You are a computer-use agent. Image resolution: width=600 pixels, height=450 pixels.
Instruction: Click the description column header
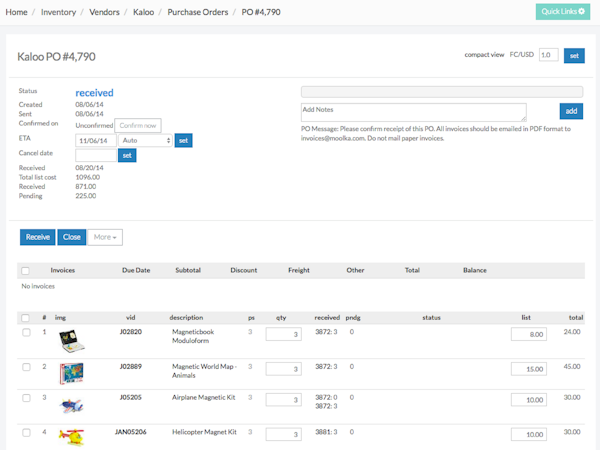pos(186,318)
